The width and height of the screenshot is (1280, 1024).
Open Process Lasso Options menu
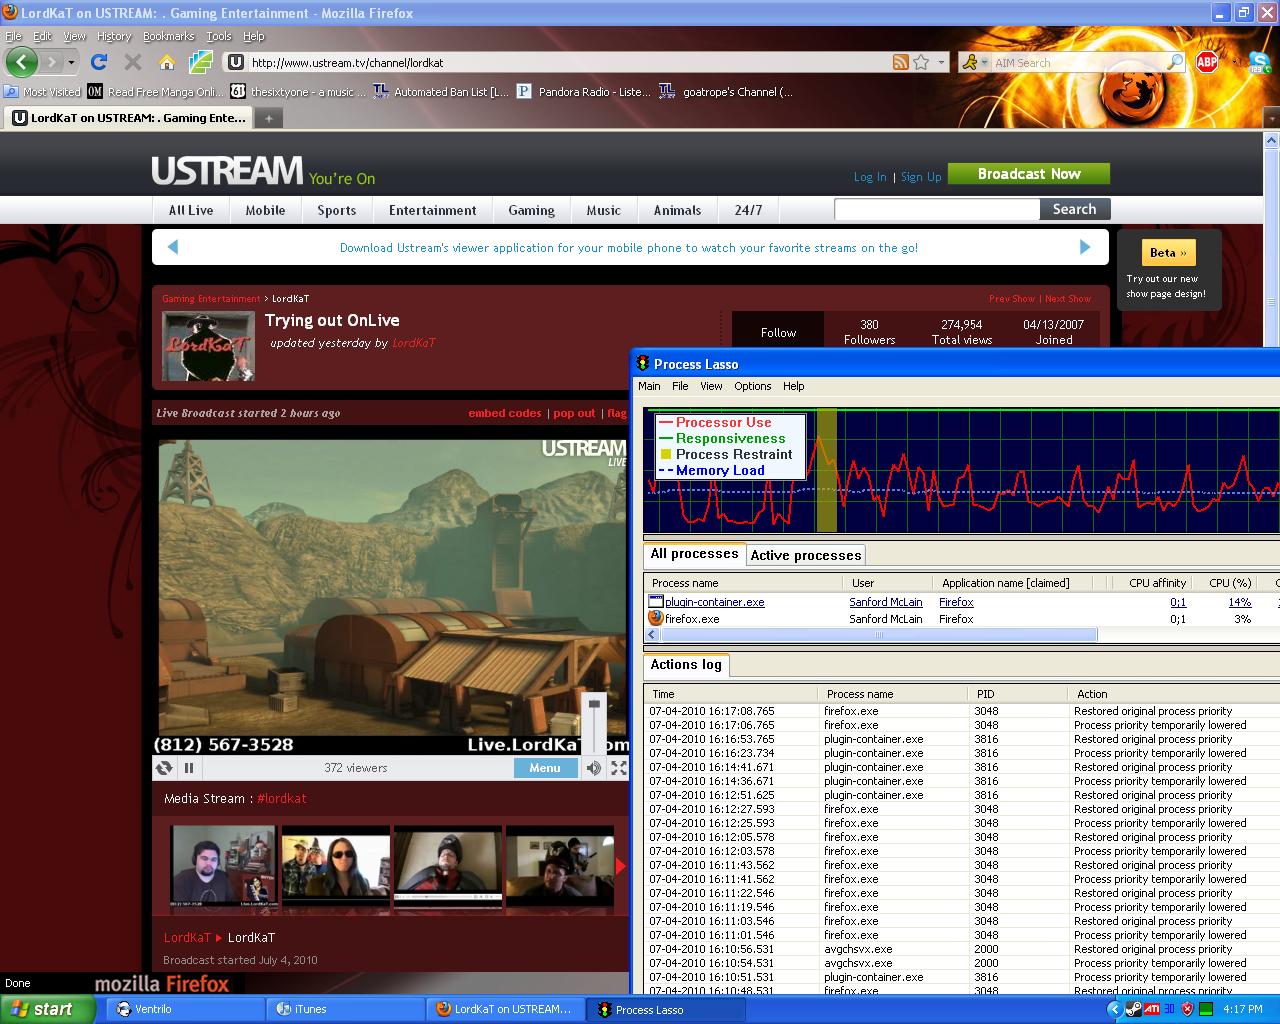coord(752,386)
